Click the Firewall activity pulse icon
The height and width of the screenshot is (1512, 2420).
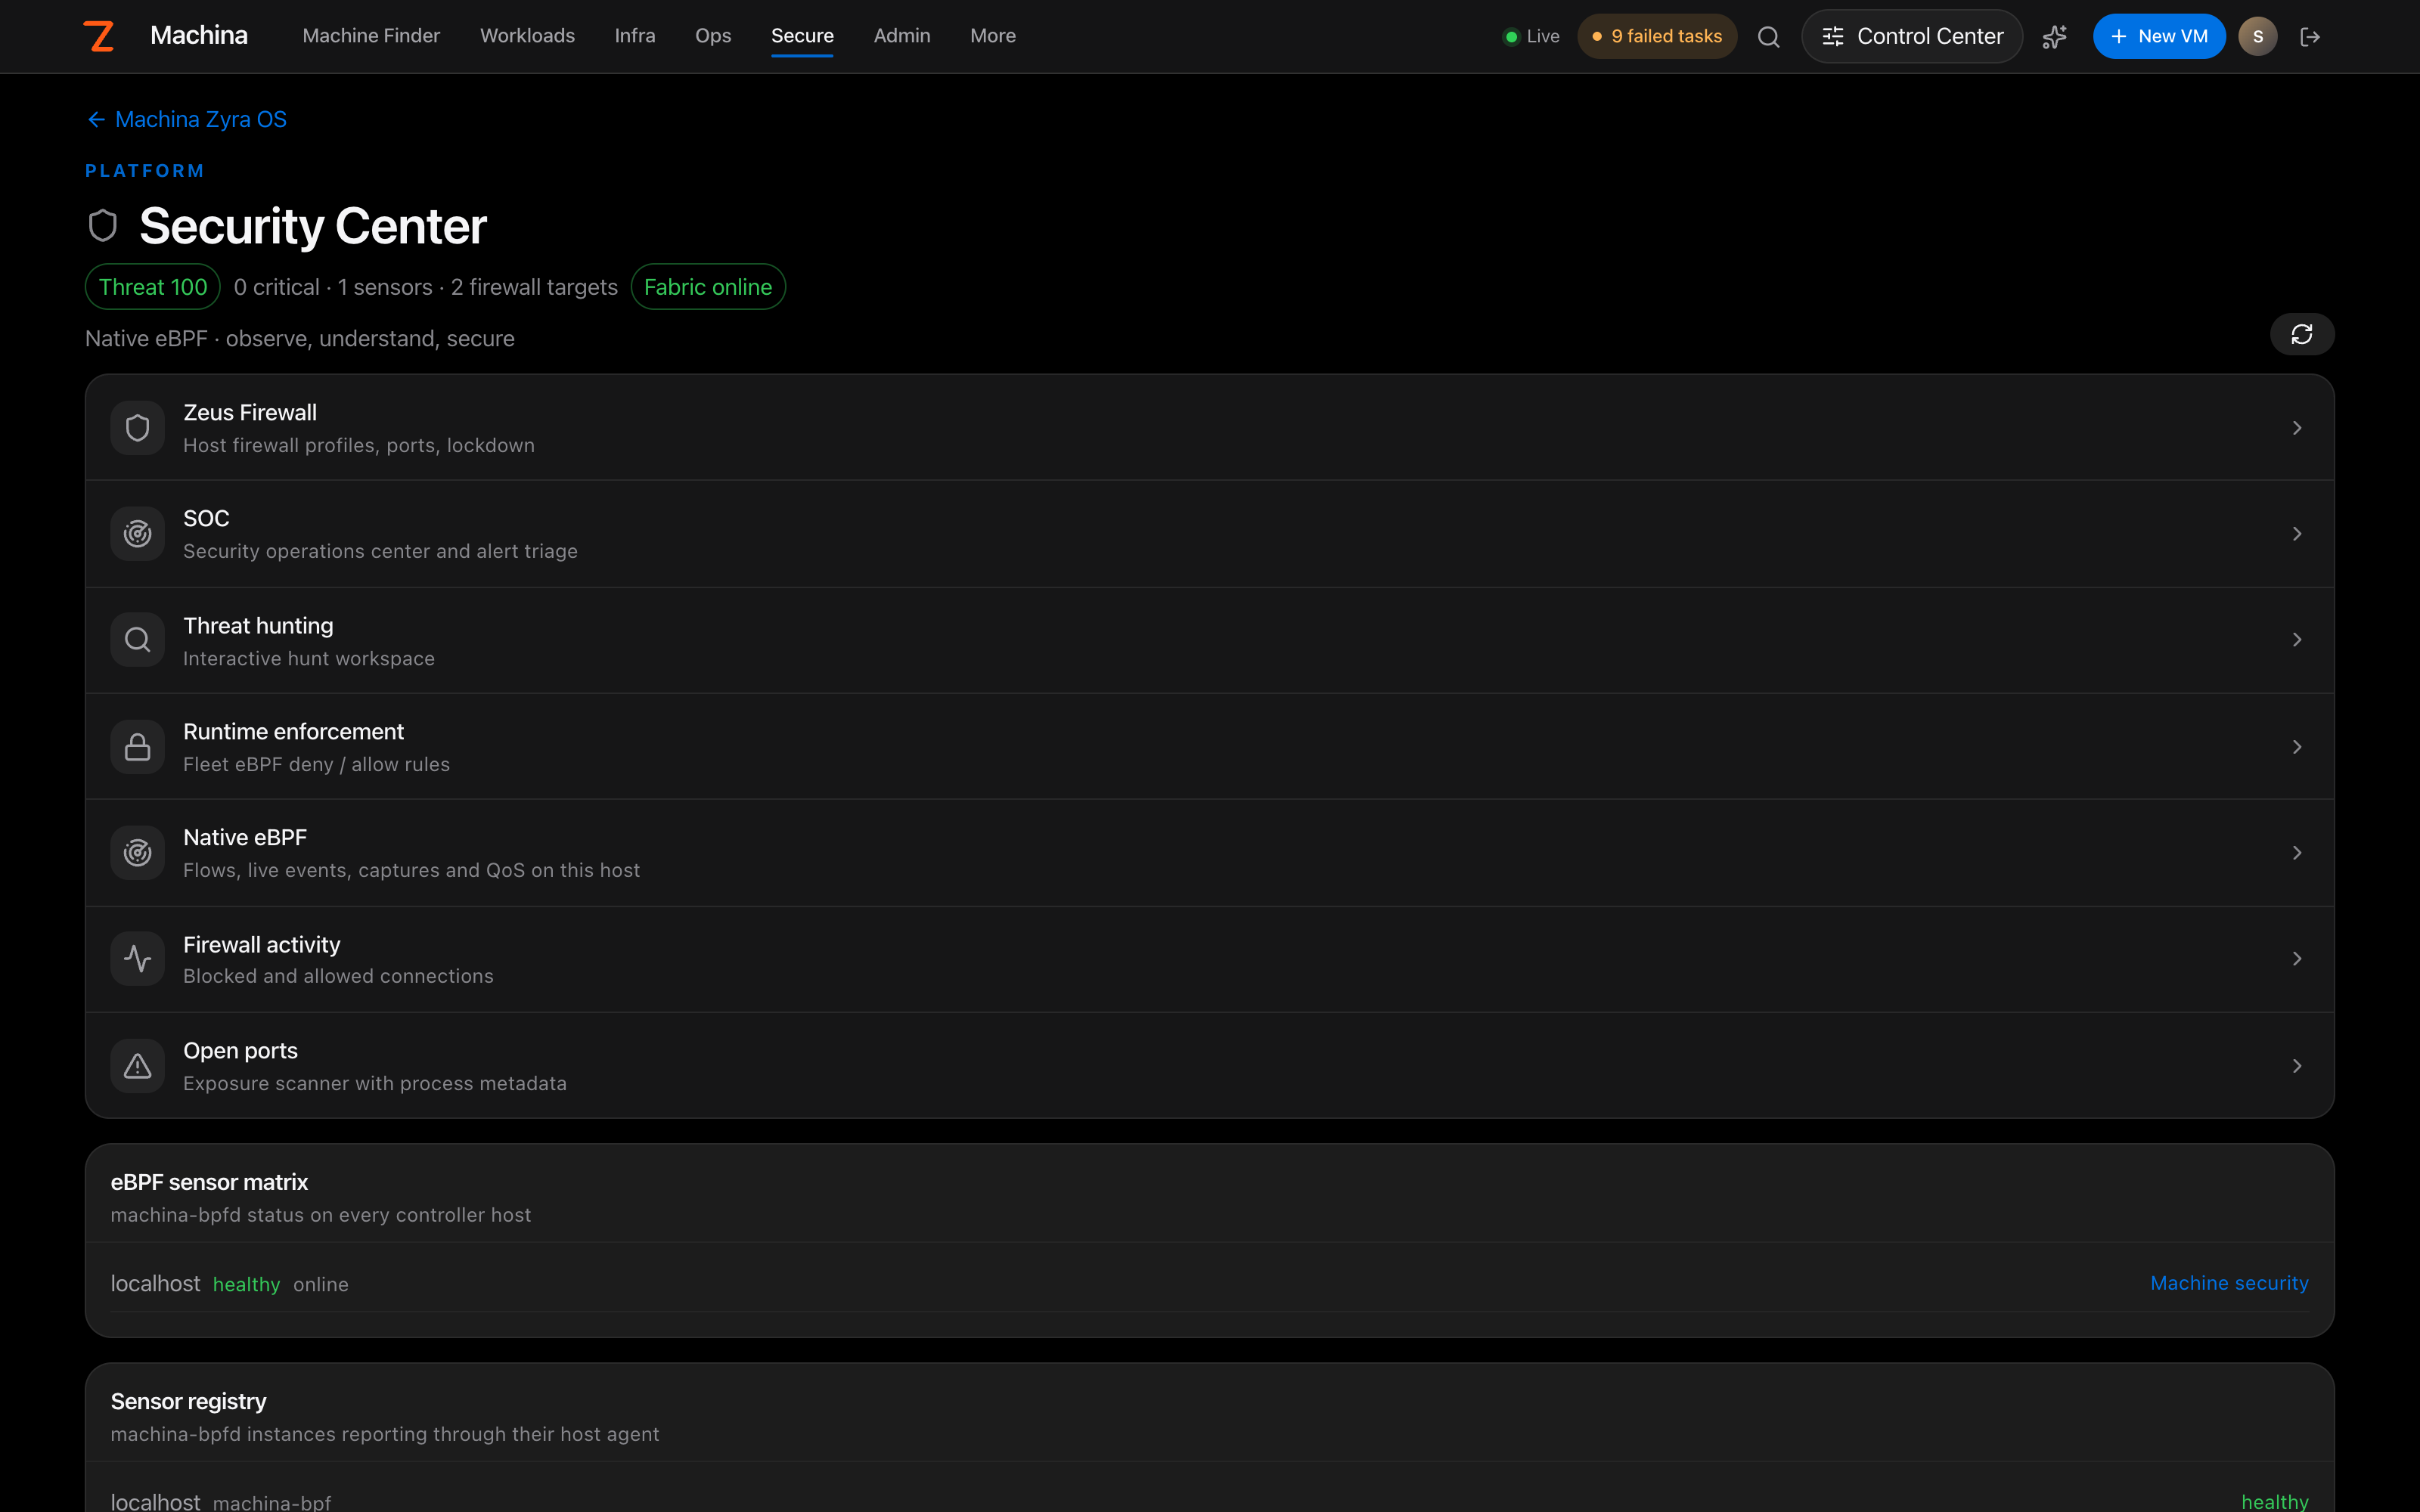click(137, 959)
